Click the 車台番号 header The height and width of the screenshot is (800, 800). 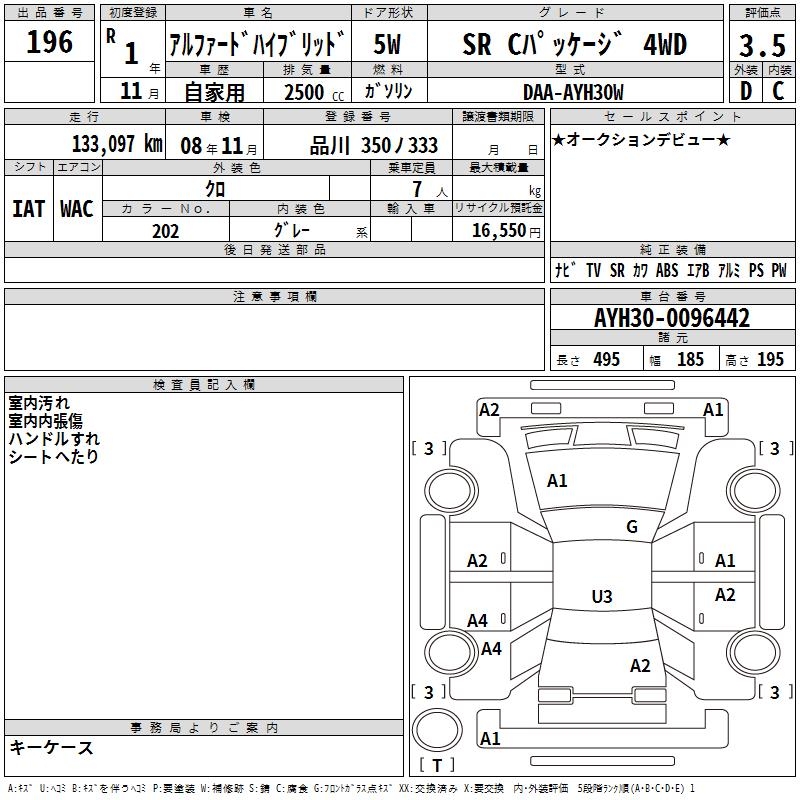click(x=672, y=296)
